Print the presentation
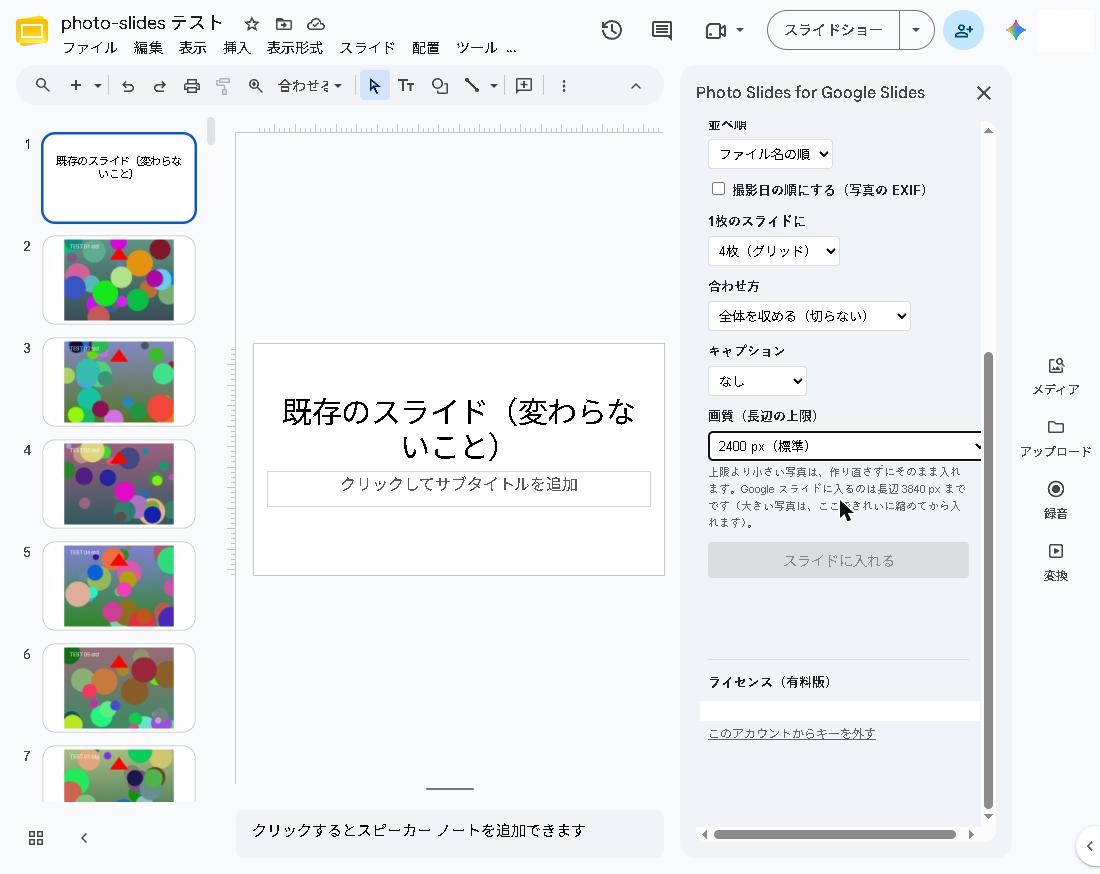 pos(192,86)
